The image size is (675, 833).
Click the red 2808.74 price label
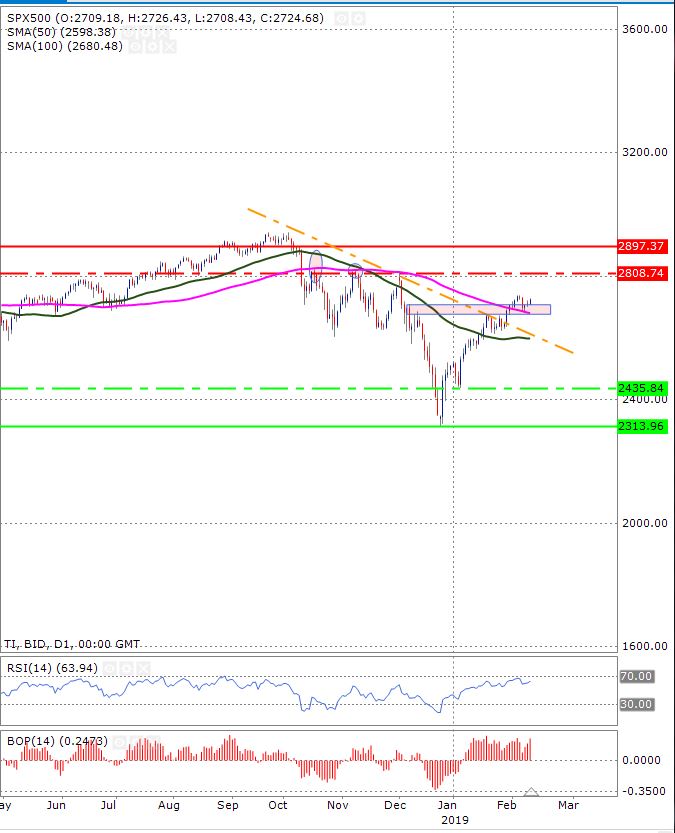[642, 274]
